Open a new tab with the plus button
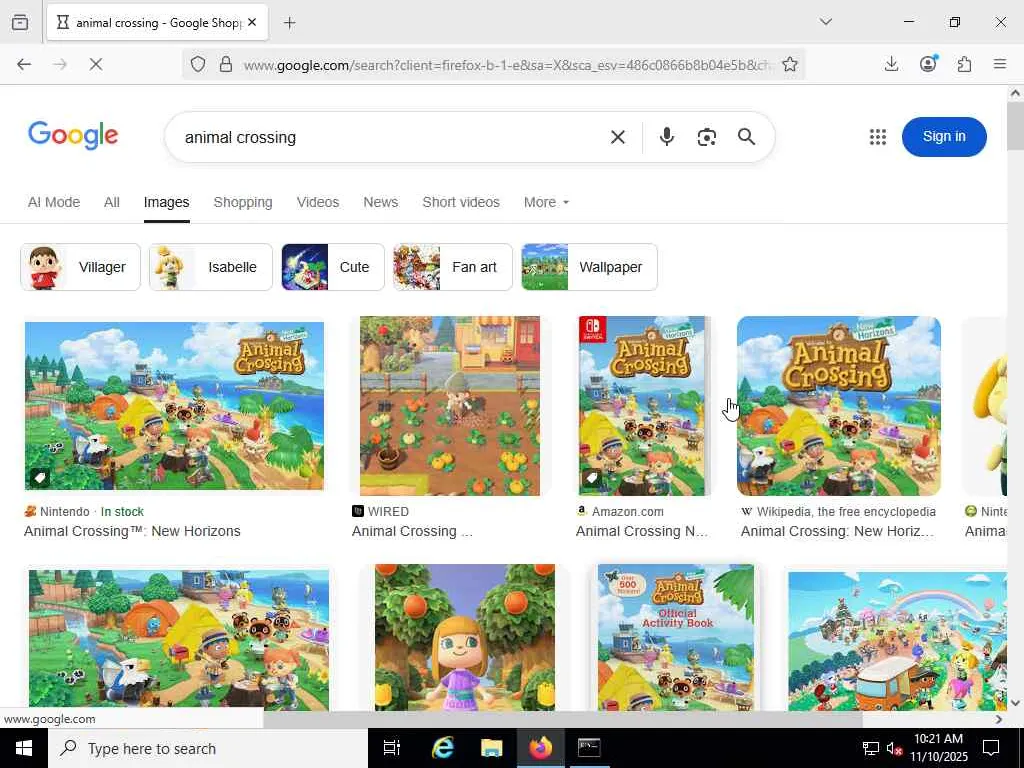Screen dimensions: 1024x768 click(290, 23)
